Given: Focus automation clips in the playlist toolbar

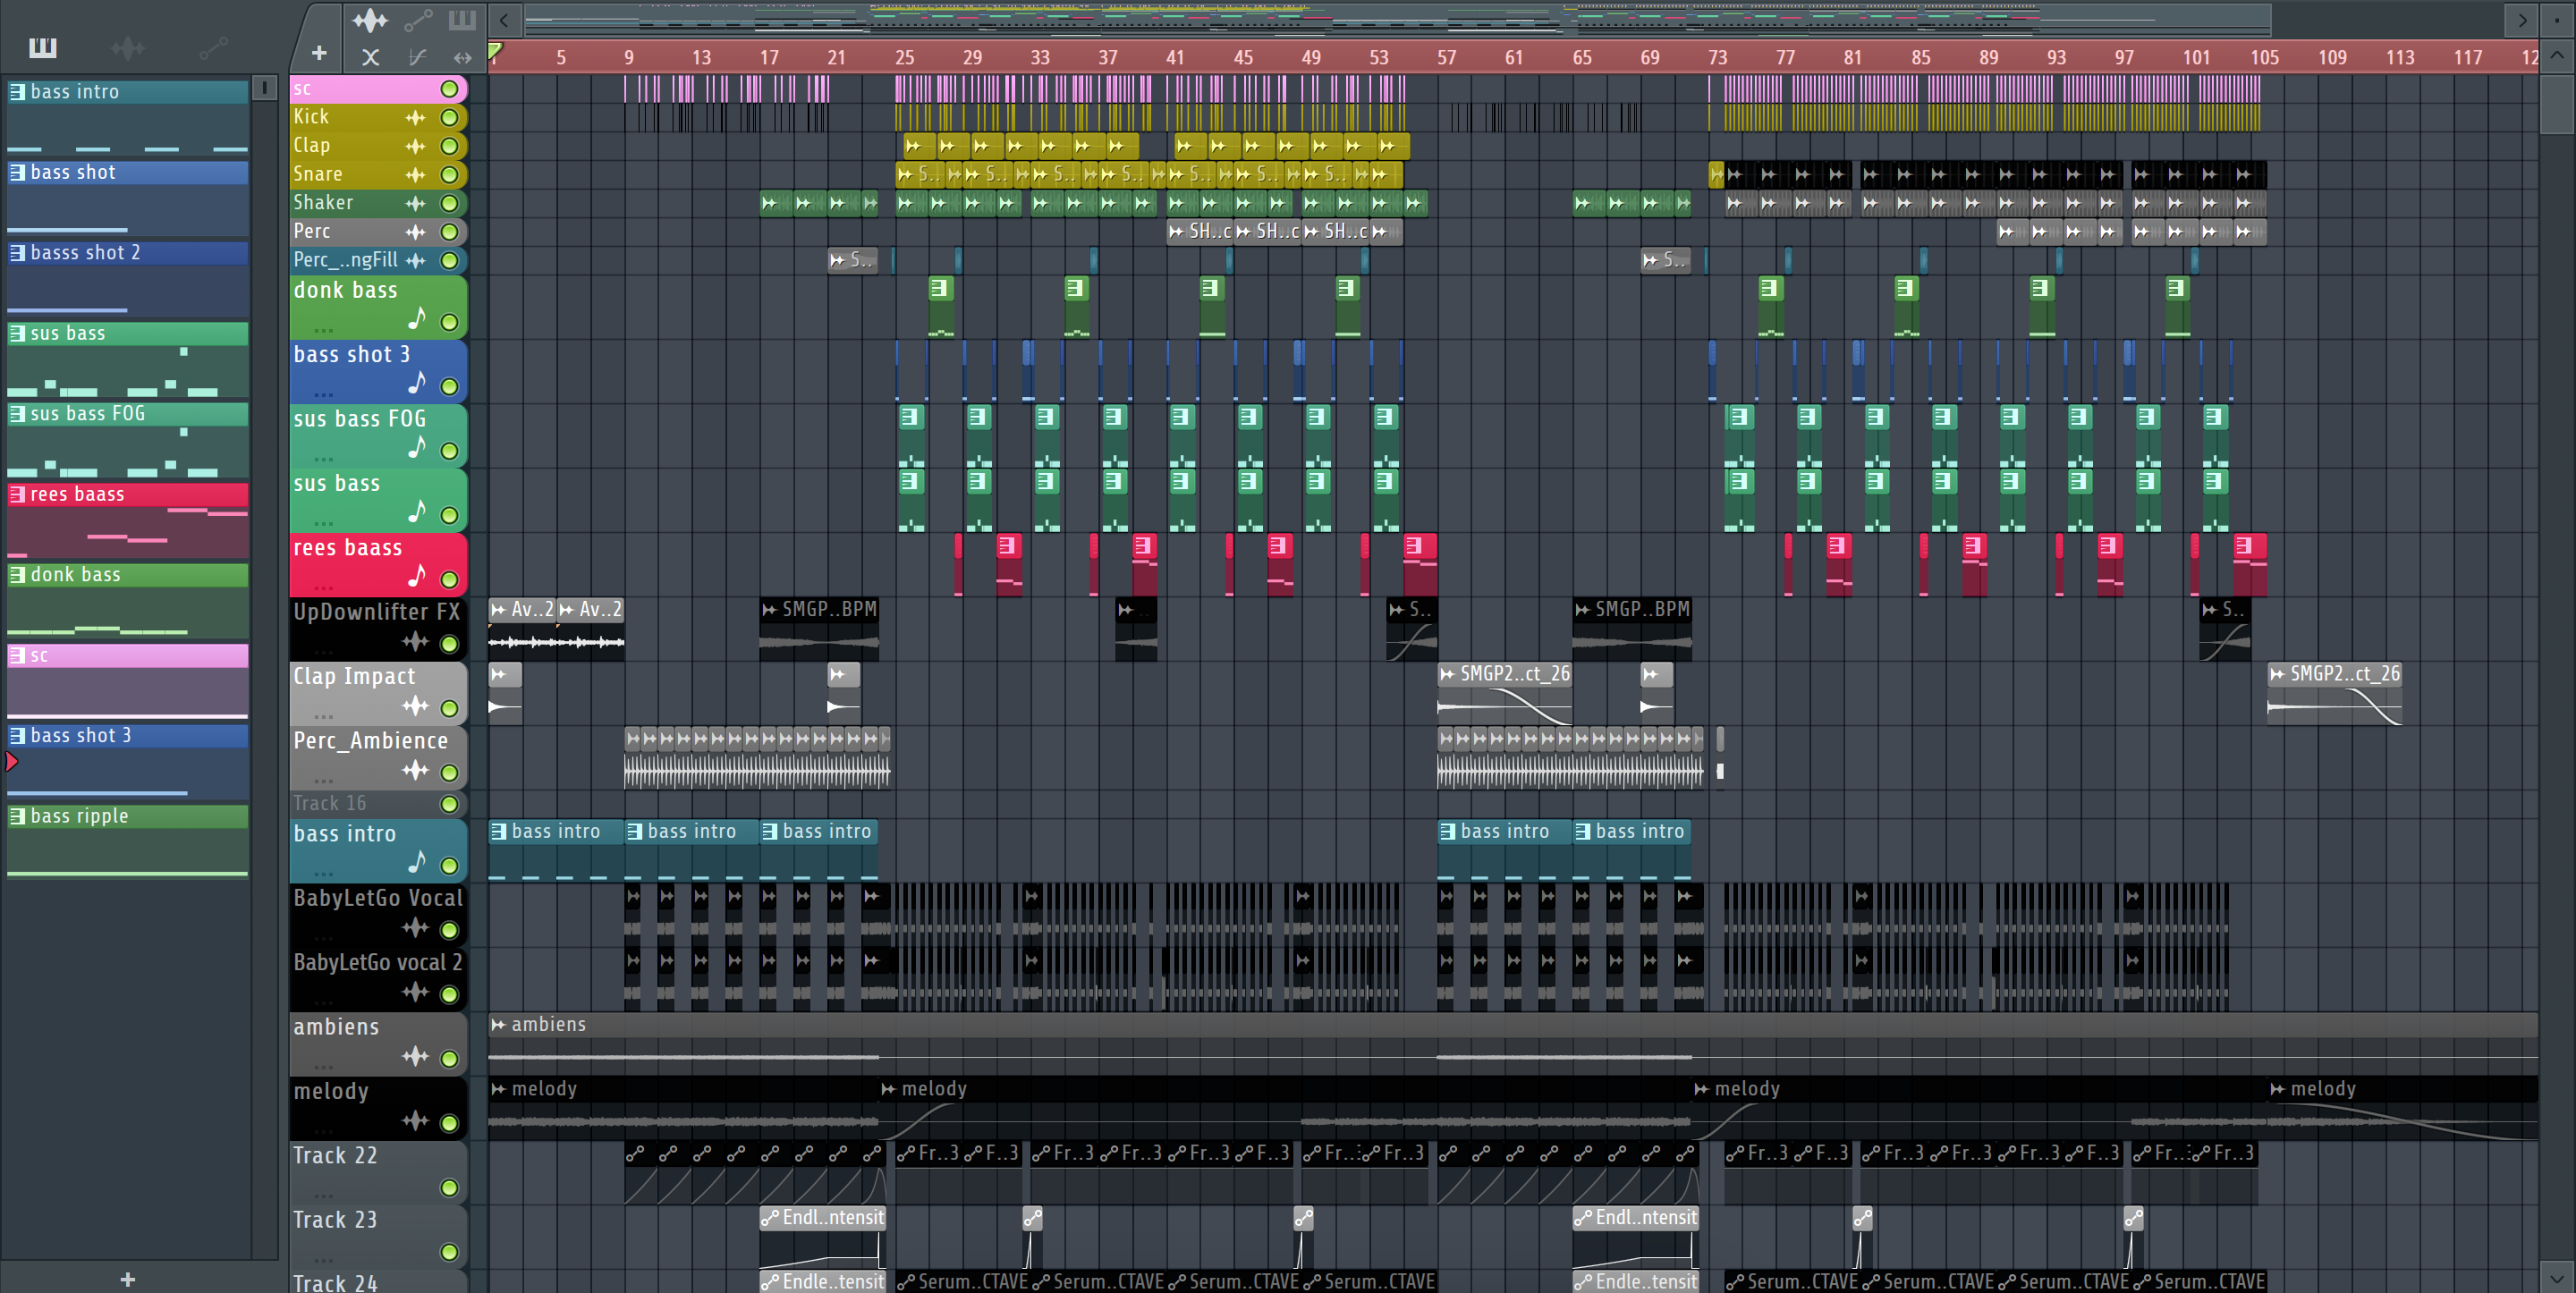Looking at the screenshot, I should pos(418,20).
